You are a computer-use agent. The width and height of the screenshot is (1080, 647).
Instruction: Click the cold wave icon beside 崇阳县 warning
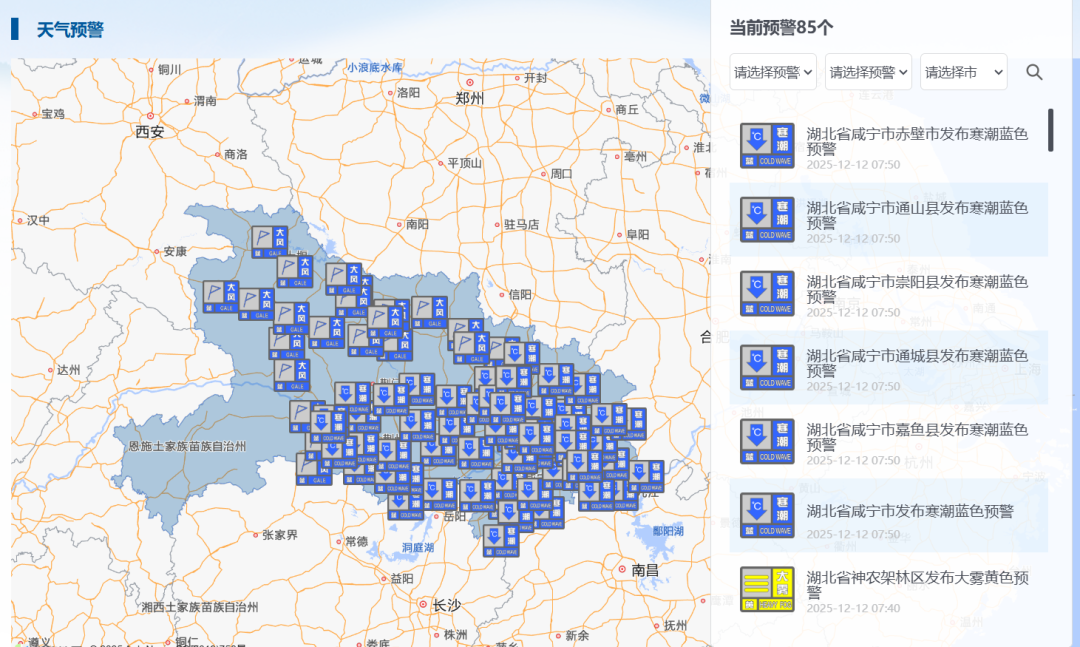click(767, 293)
